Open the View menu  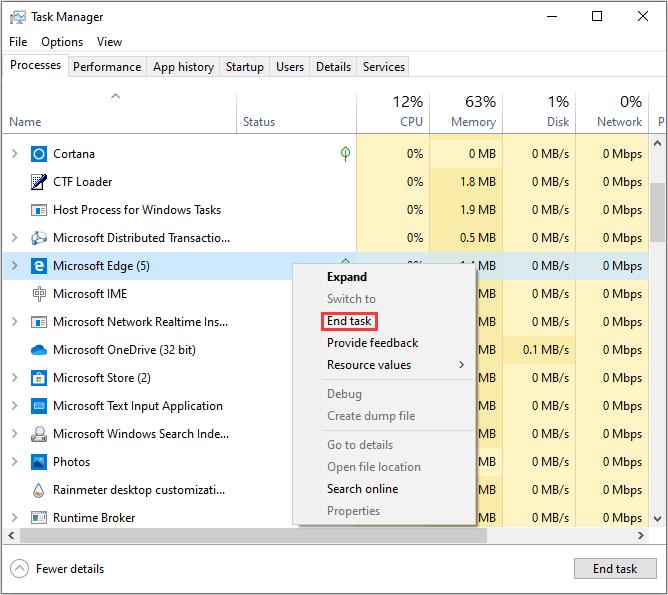[109, 42]
